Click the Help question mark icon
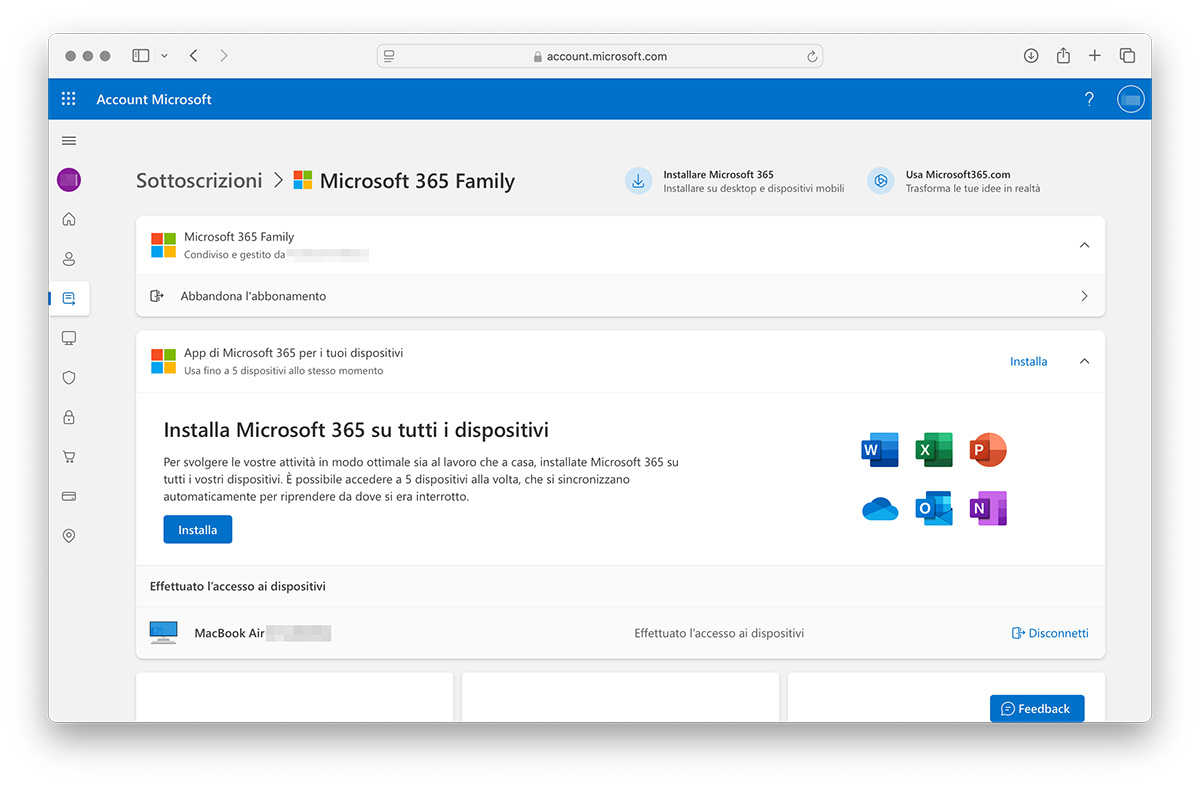 (x=1089, y=98)
